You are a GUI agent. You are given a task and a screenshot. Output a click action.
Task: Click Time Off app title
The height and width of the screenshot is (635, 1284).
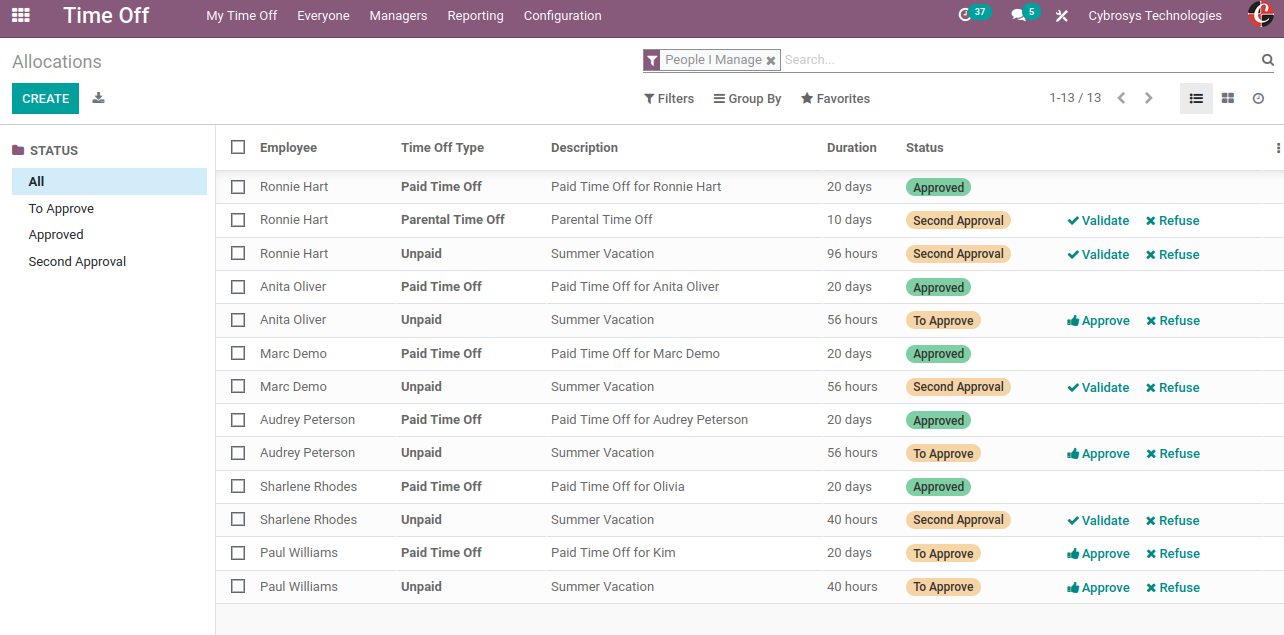106,15
